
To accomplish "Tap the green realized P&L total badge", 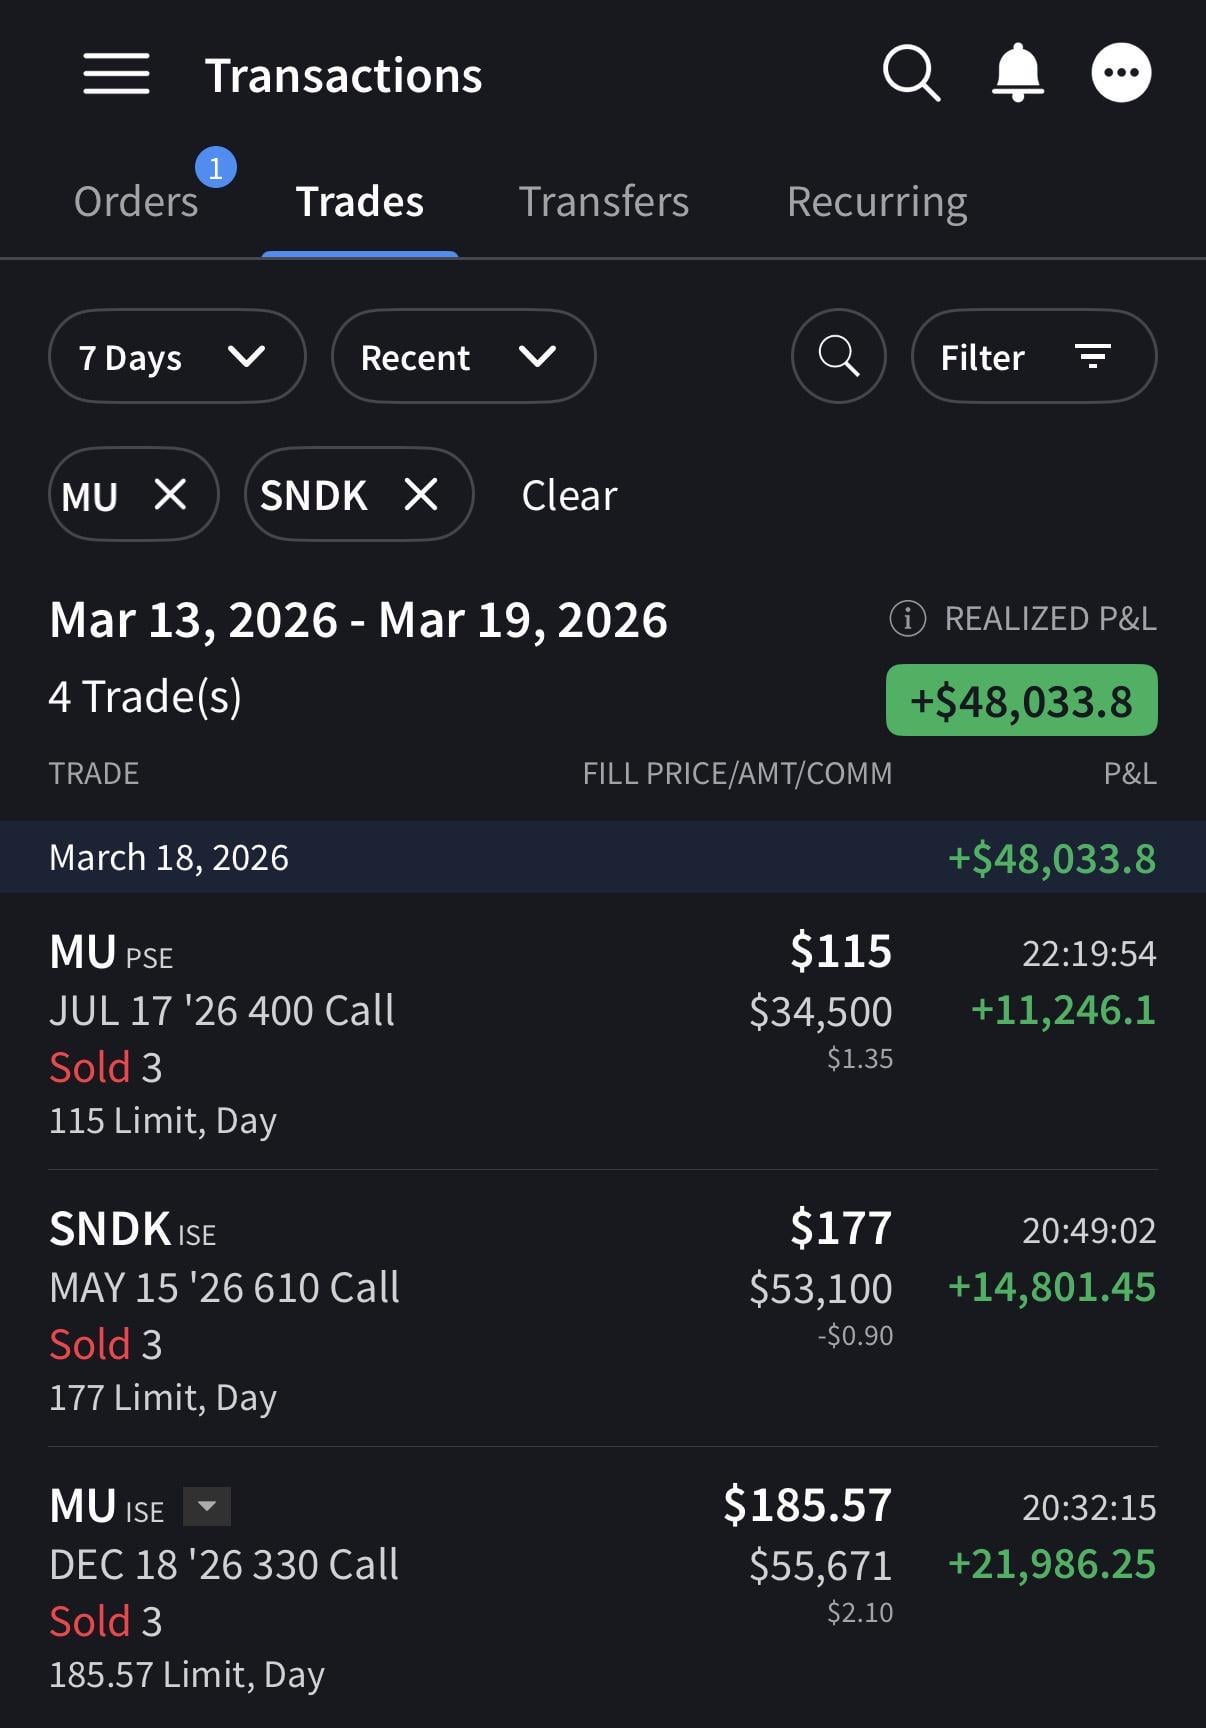I will pos(1021,700).
